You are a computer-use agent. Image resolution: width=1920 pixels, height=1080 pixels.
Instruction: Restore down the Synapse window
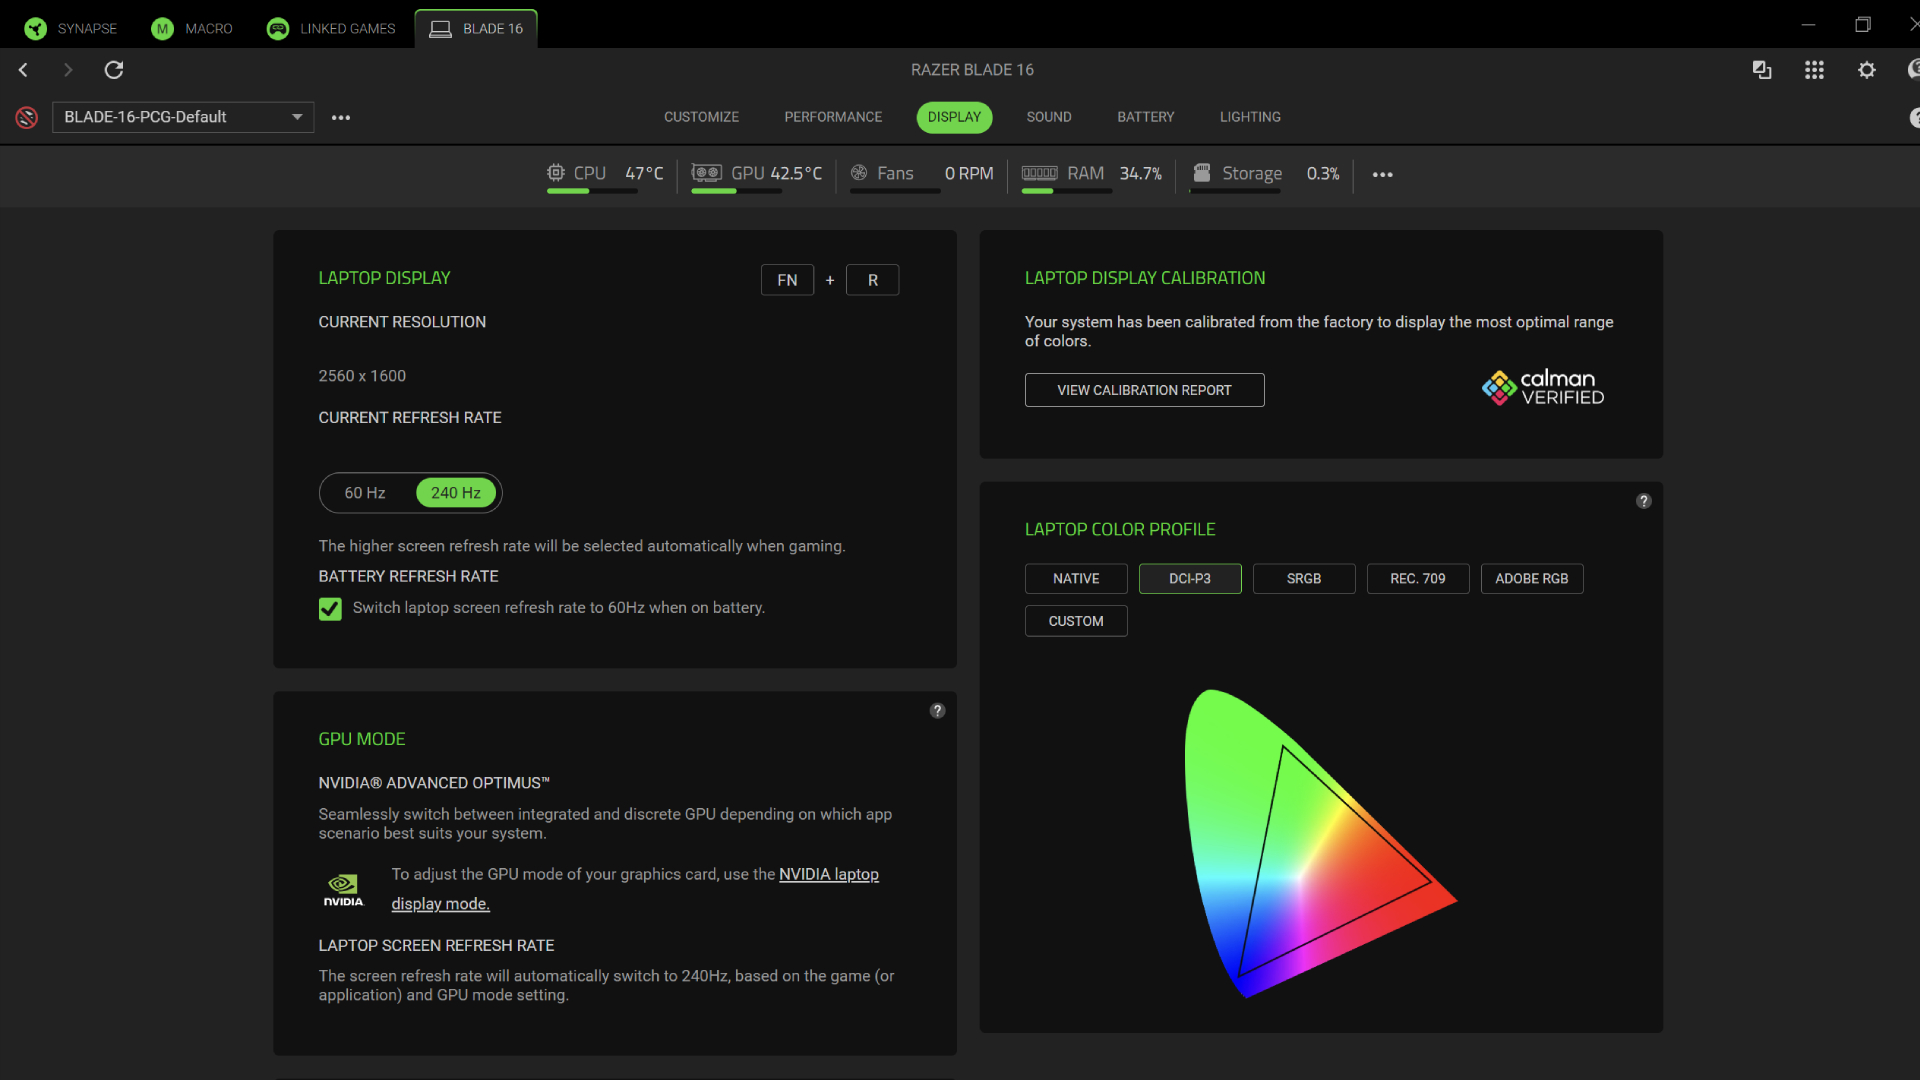point(1862,25)
